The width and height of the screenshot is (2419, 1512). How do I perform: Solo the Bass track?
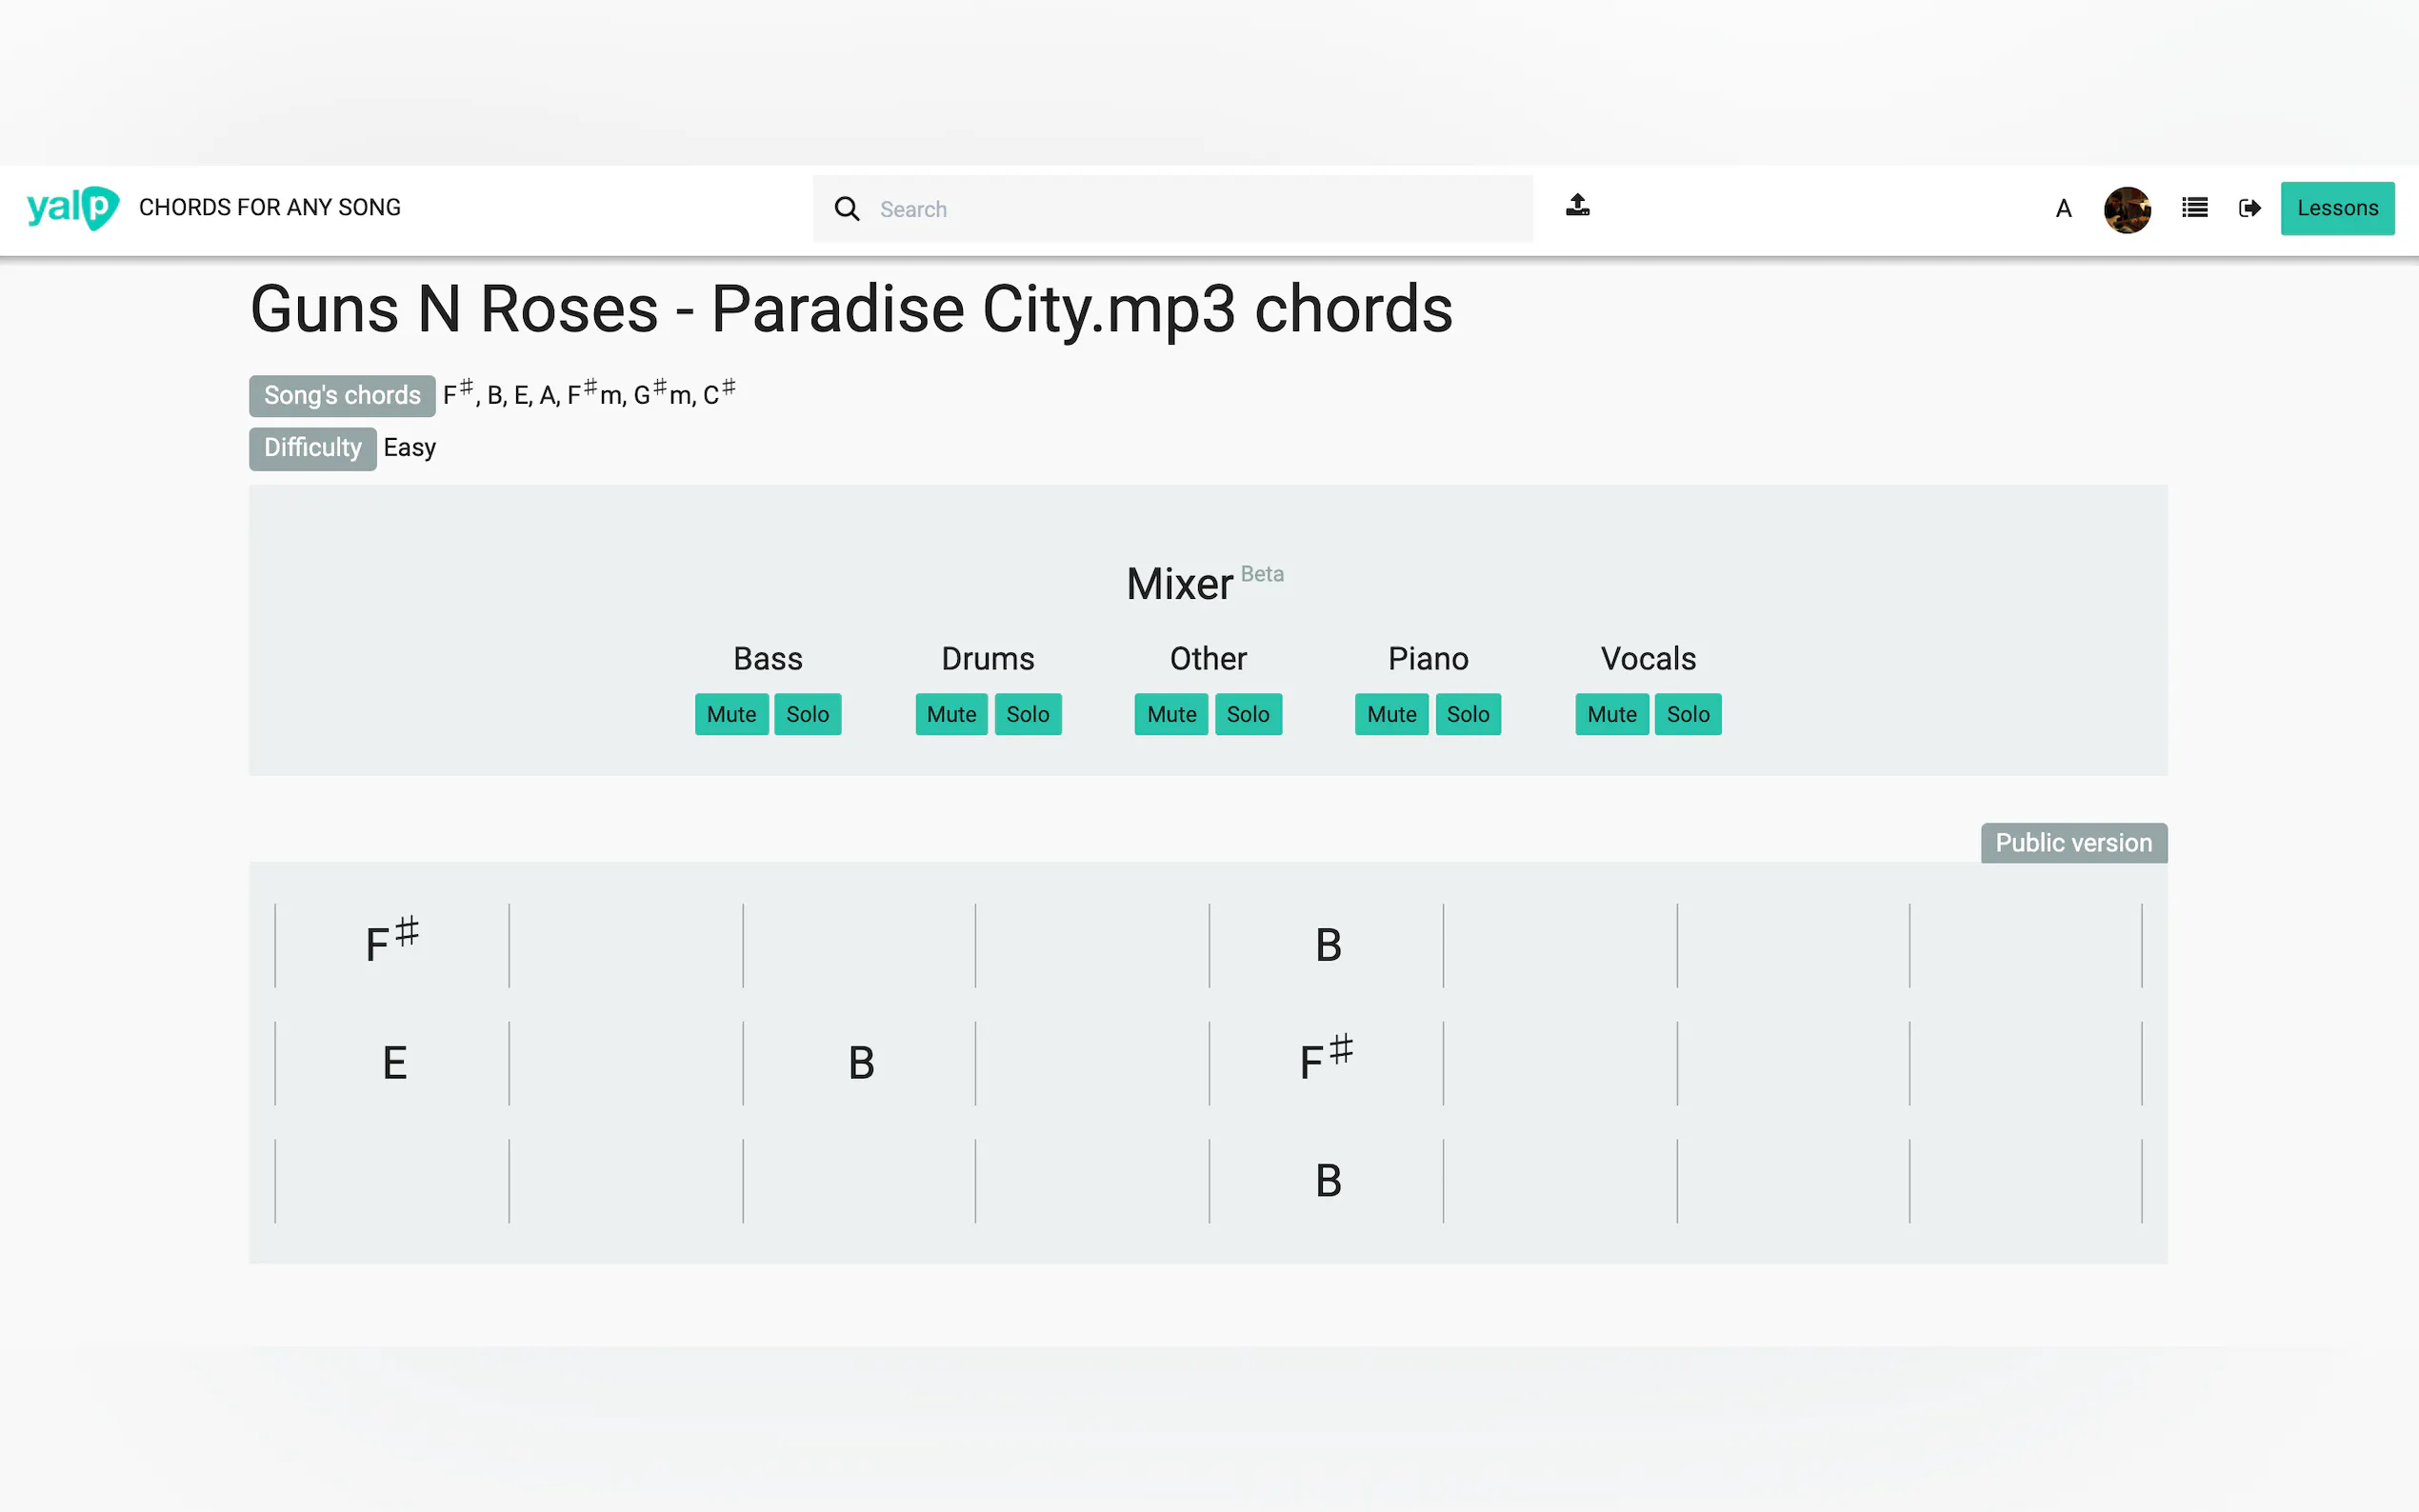807,714
